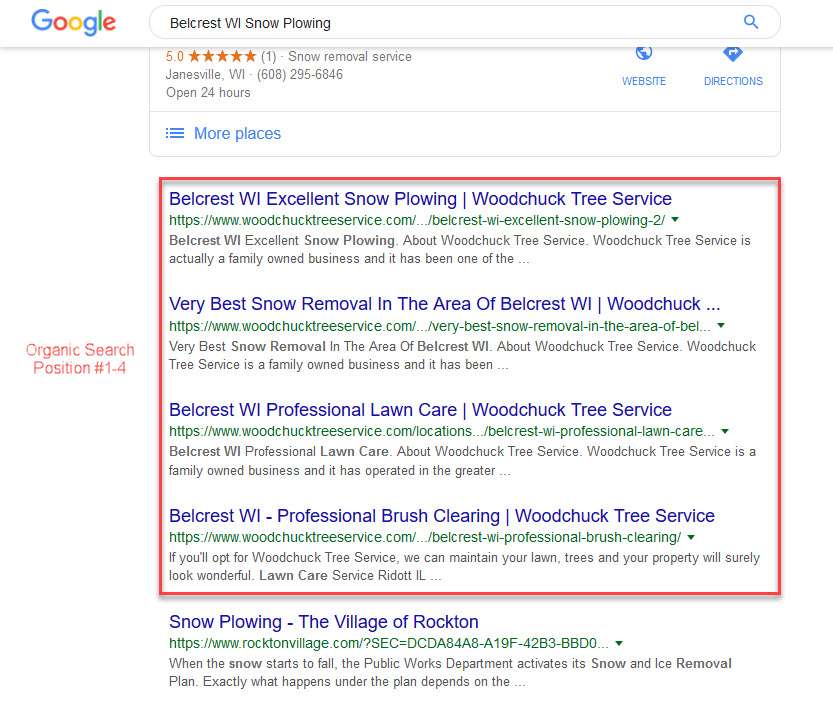This screenshot has height=712, width=833.
Task: Click the Directions diamond icon
Action: coord(733,53)
